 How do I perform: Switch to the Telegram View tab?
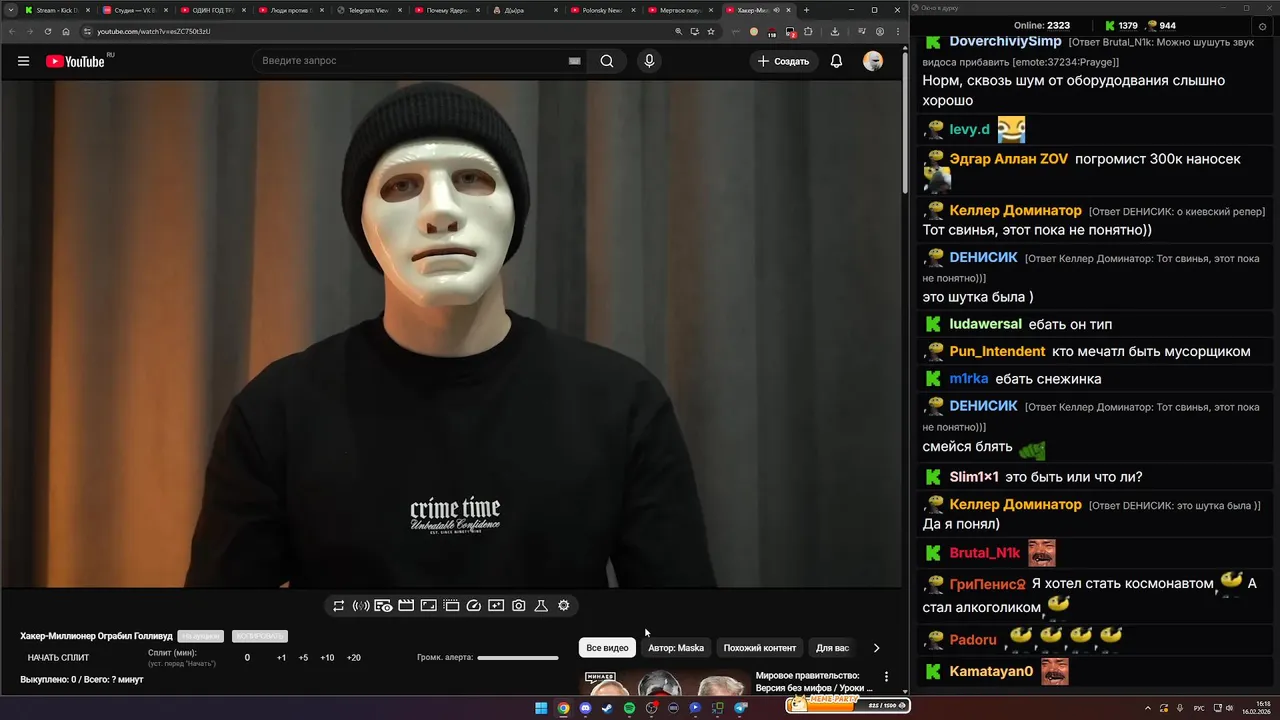click(369, 10)
